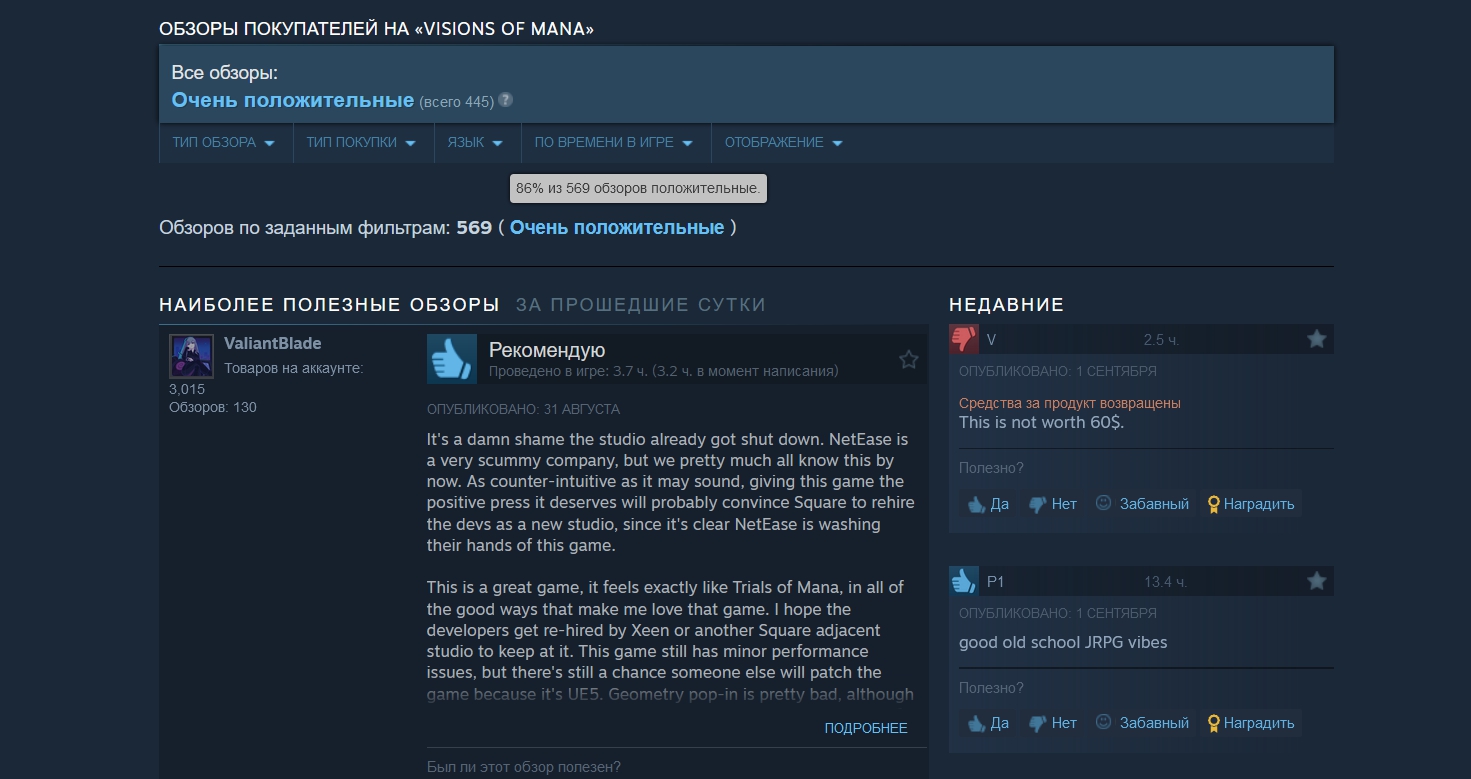
Task: Select Наиболее полезные обзоры tab
Action: (329, 305)
